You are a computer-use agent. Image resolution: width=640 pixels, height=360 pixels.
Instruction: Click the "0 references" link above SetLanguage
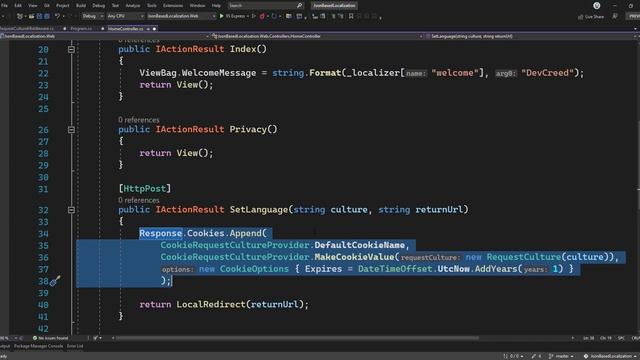[139, 200]
